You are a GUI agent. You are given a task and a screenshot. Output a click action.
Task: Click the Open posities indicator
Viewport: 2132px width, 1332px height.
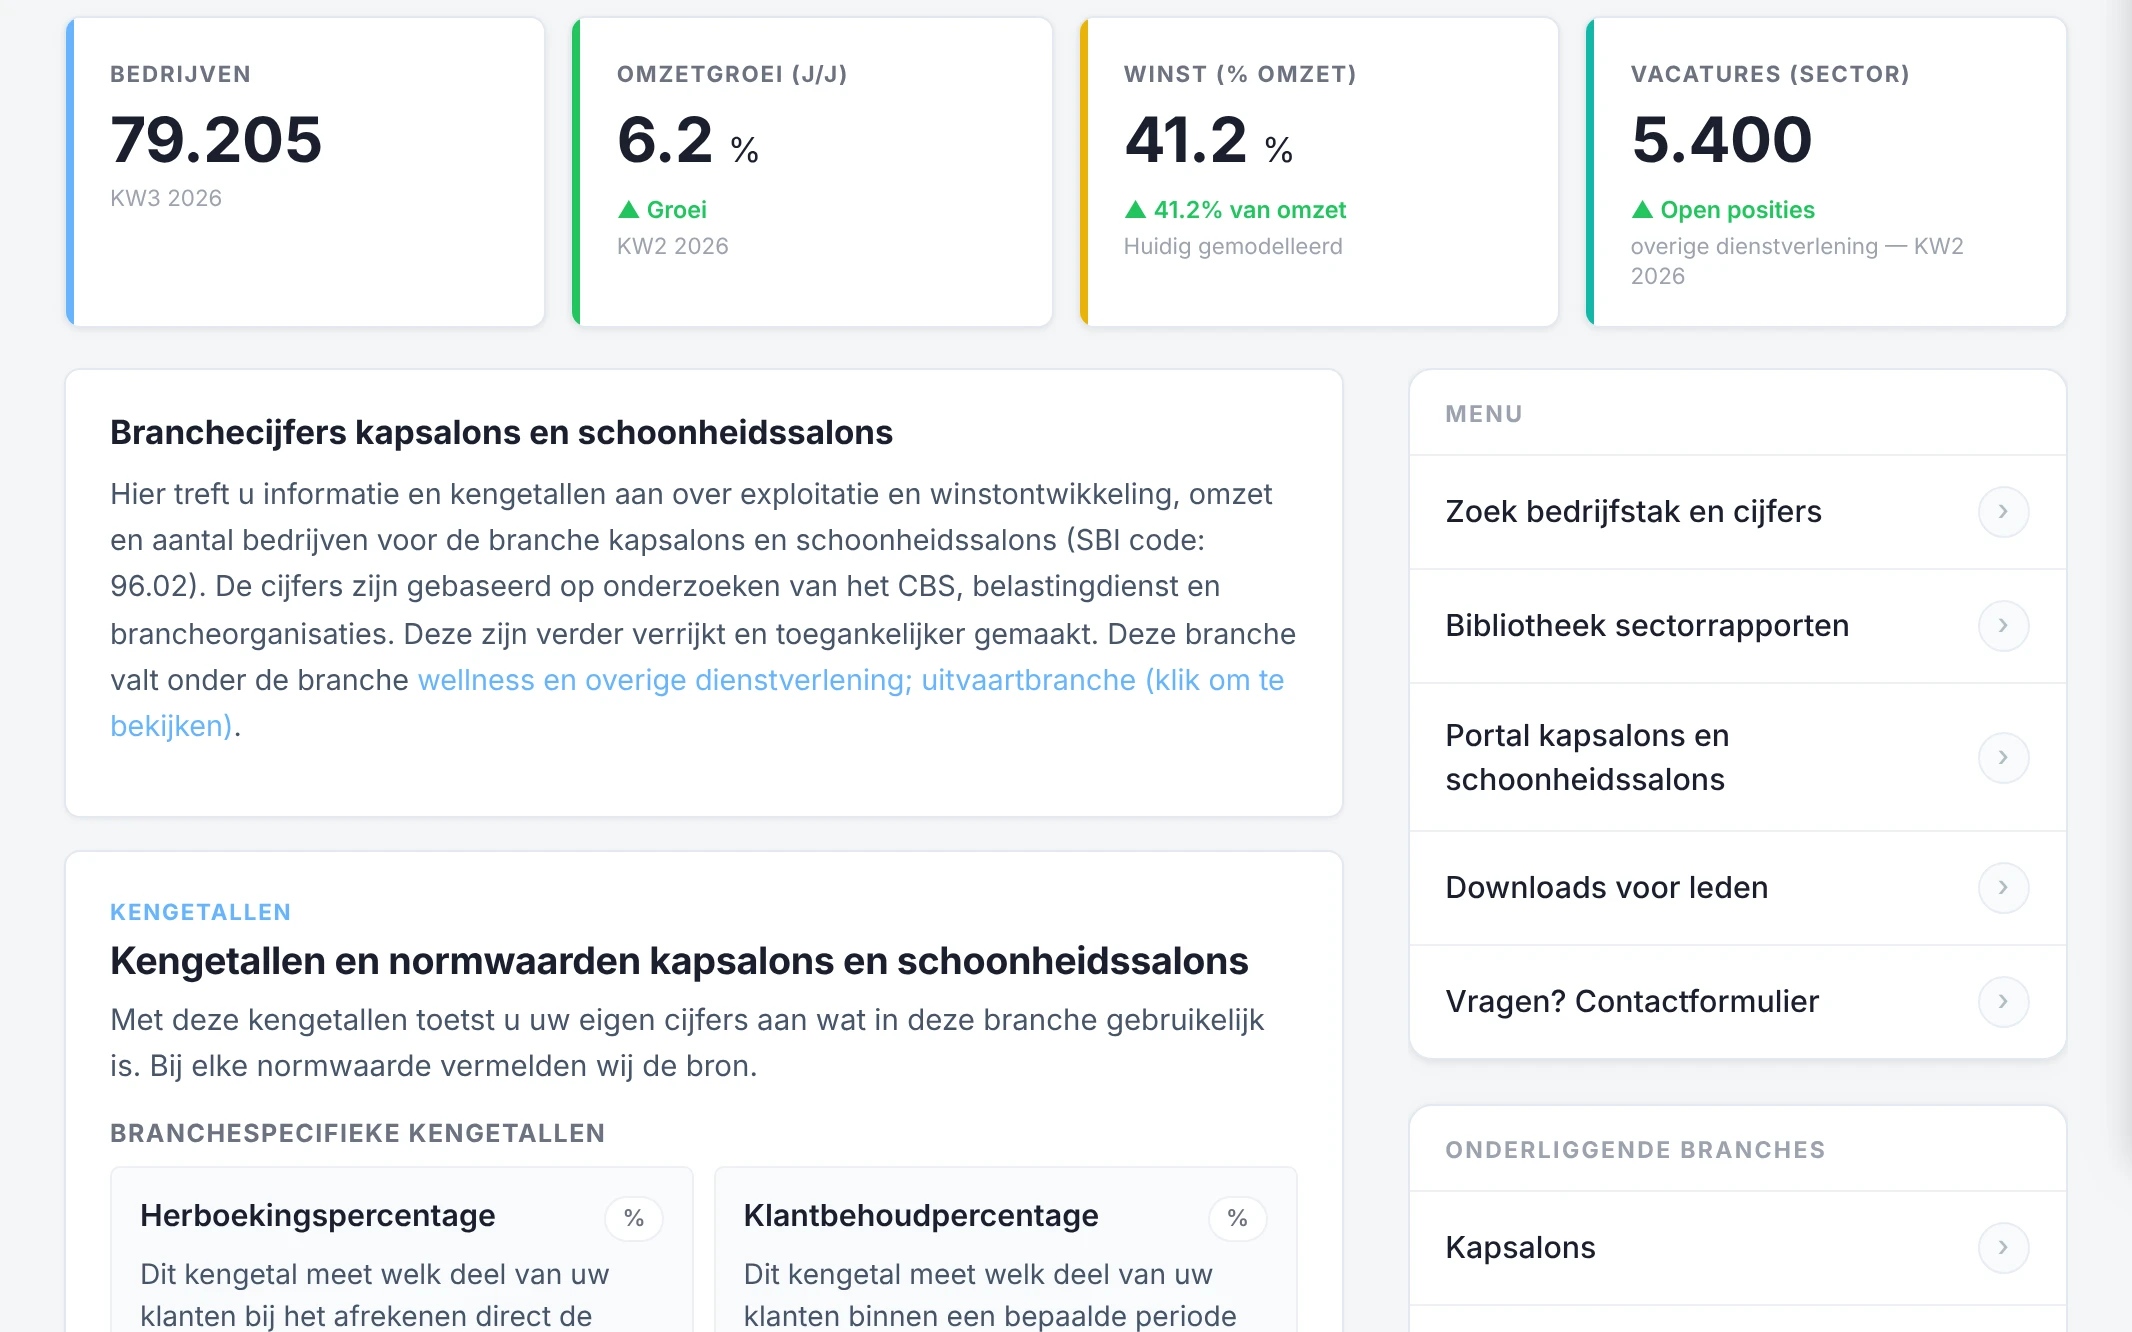[x=1723, y=210]
